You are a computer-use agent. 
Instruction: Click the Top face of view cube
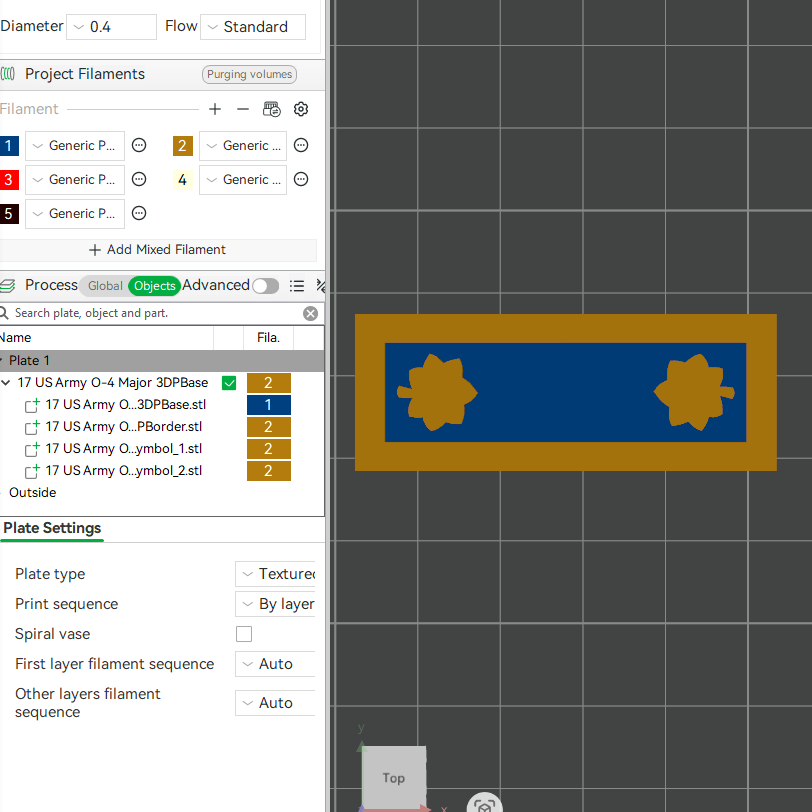[x=394, y=778]
